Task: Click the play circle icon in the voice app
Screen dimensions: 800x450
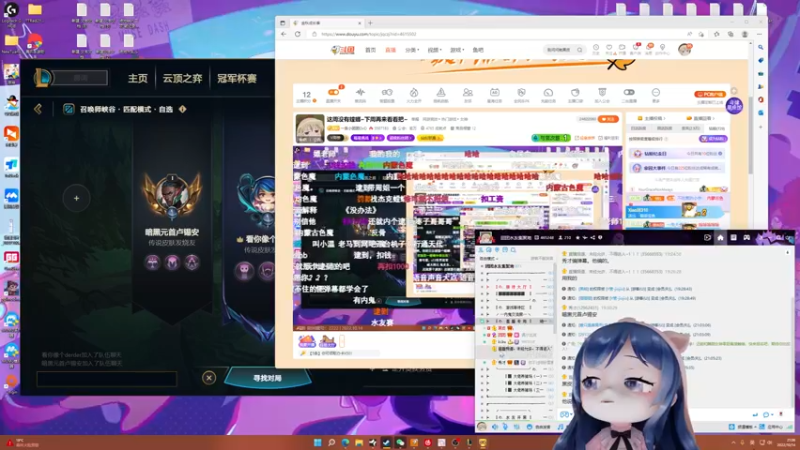Action: point(707,238)
